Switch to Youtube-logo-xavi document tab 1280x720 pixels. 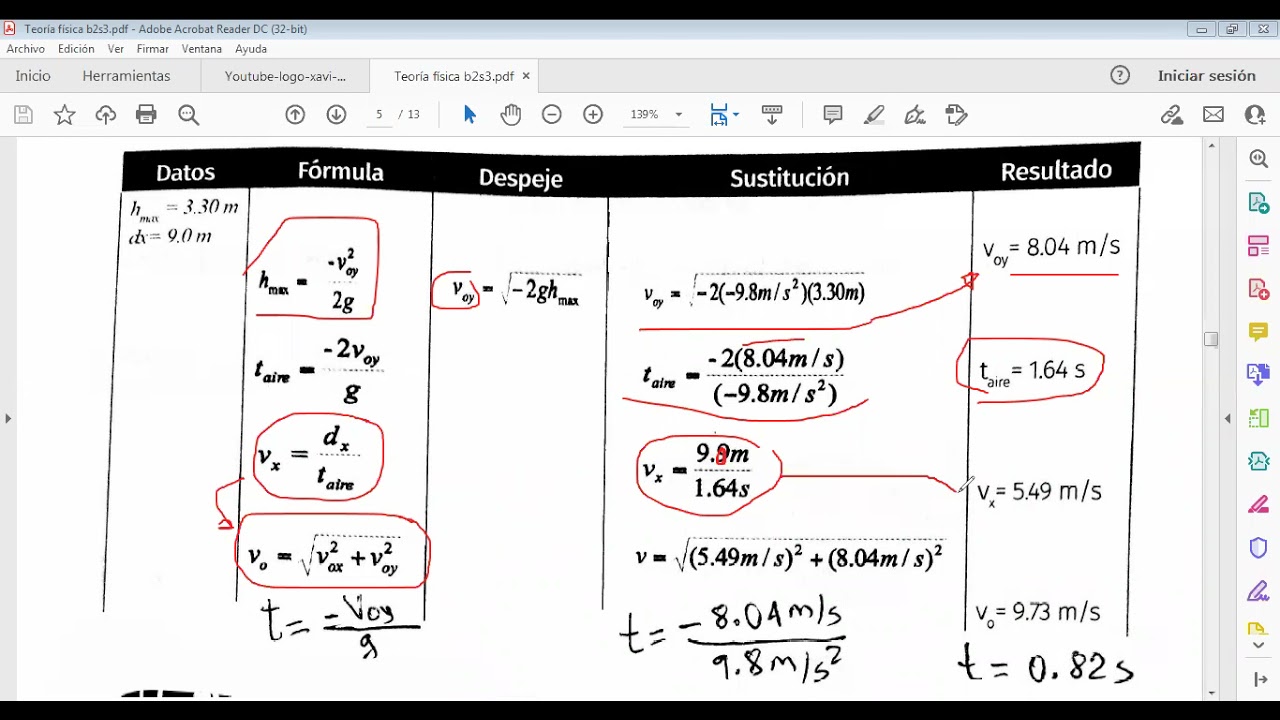(x=285, y=76)
